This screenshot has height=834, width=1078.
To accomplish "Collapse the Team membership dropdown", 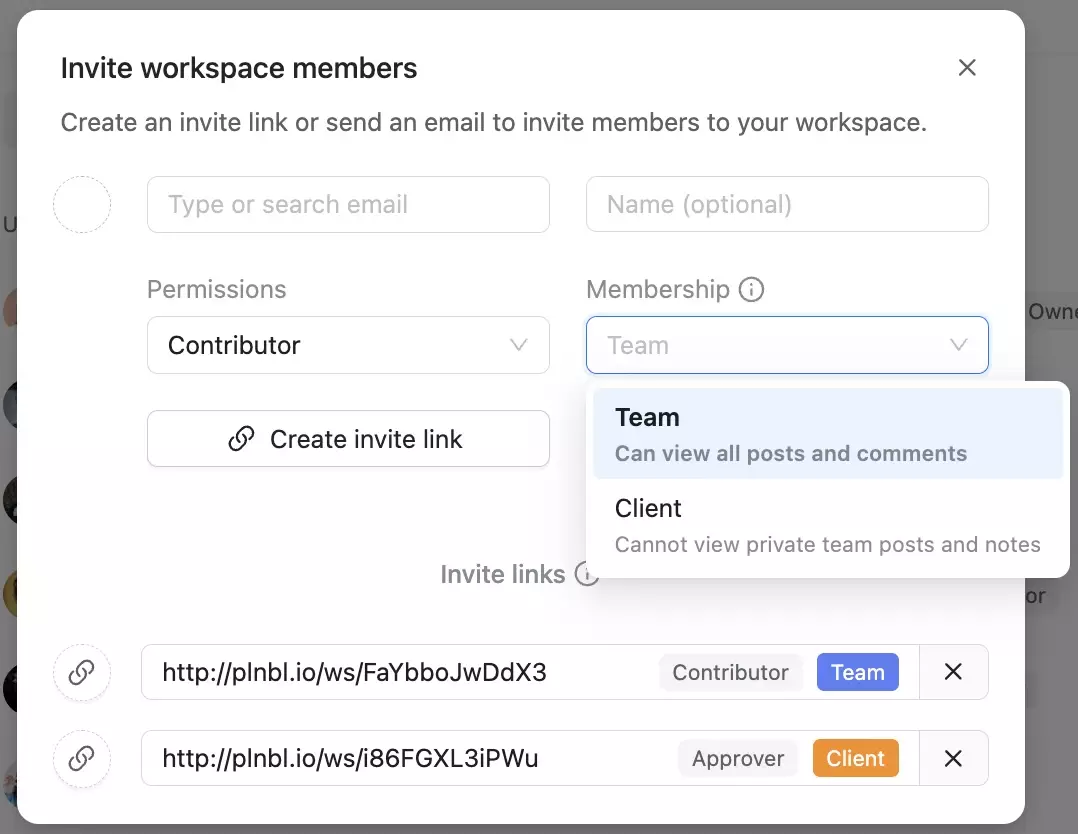I will pos(787,345).
